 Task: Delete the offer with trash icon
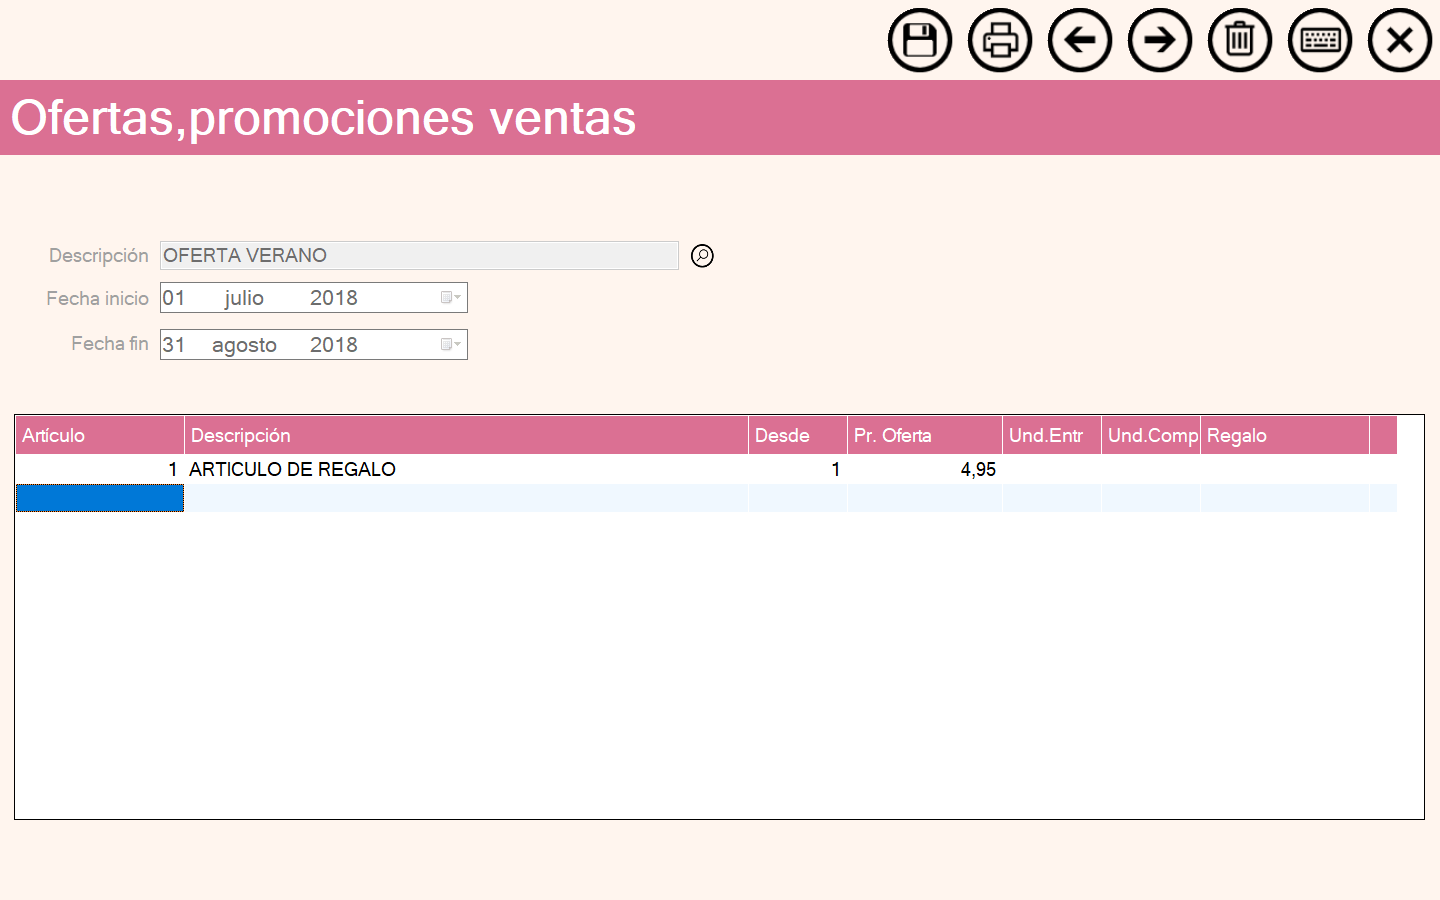[1239, 41]
